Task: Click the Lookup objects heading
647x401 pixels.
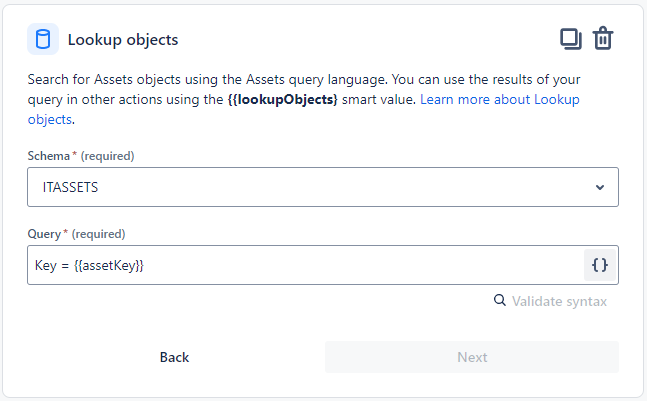Action: (x=123, y=40)
